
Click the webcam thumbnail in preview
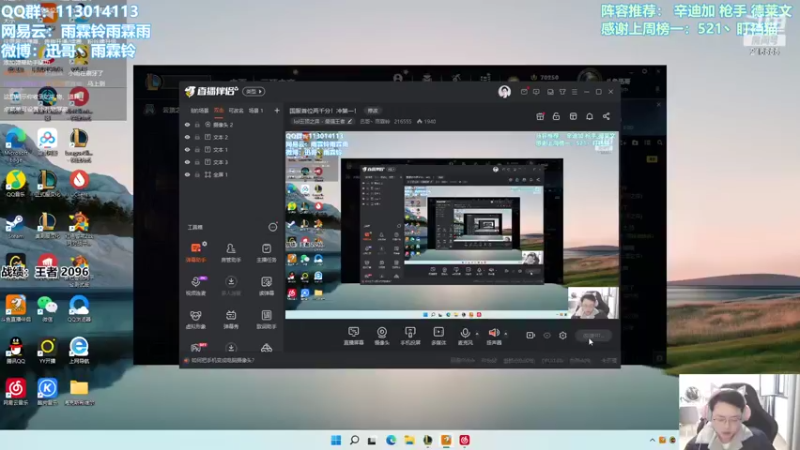(x=593, y=303)
